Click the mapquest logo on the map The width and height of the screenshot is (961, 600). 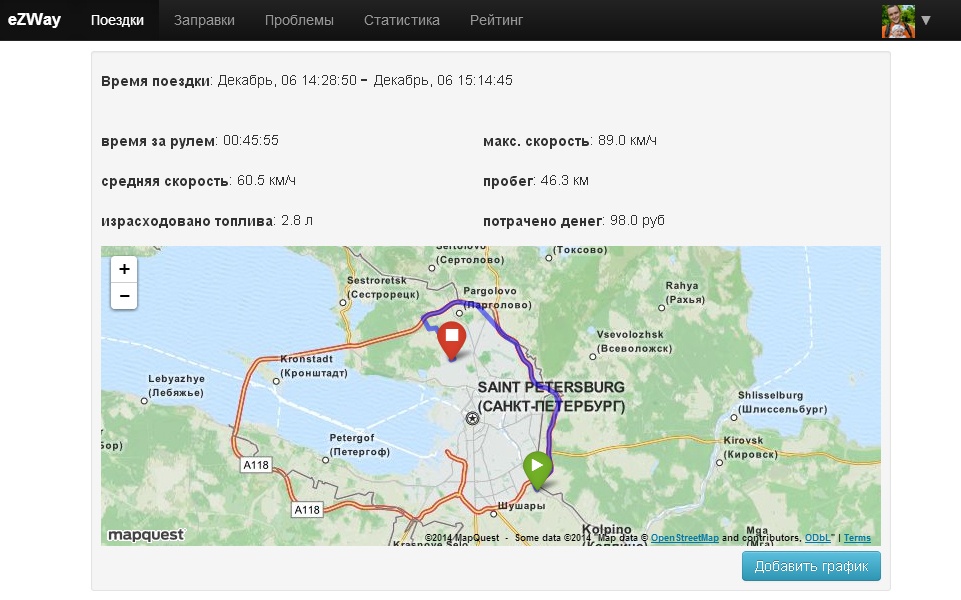pos(146,535)
